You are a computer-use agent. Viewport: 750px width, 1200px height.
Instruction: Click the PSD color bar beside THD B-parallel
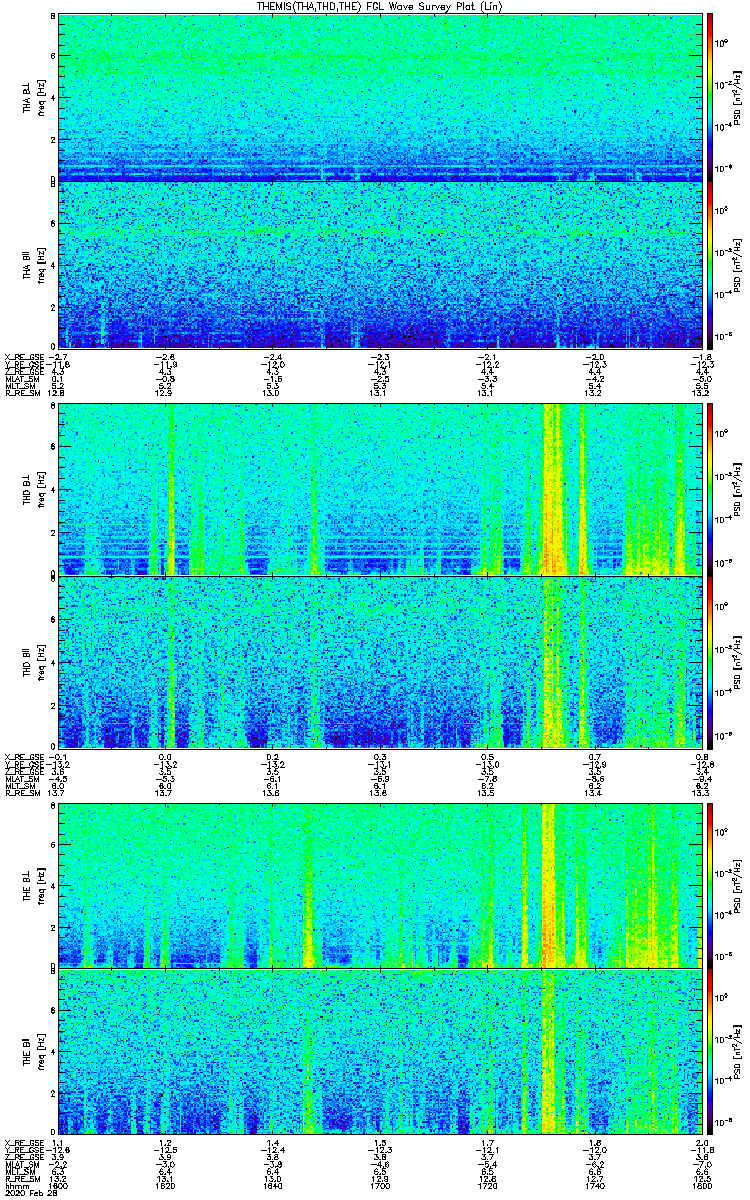710,662
